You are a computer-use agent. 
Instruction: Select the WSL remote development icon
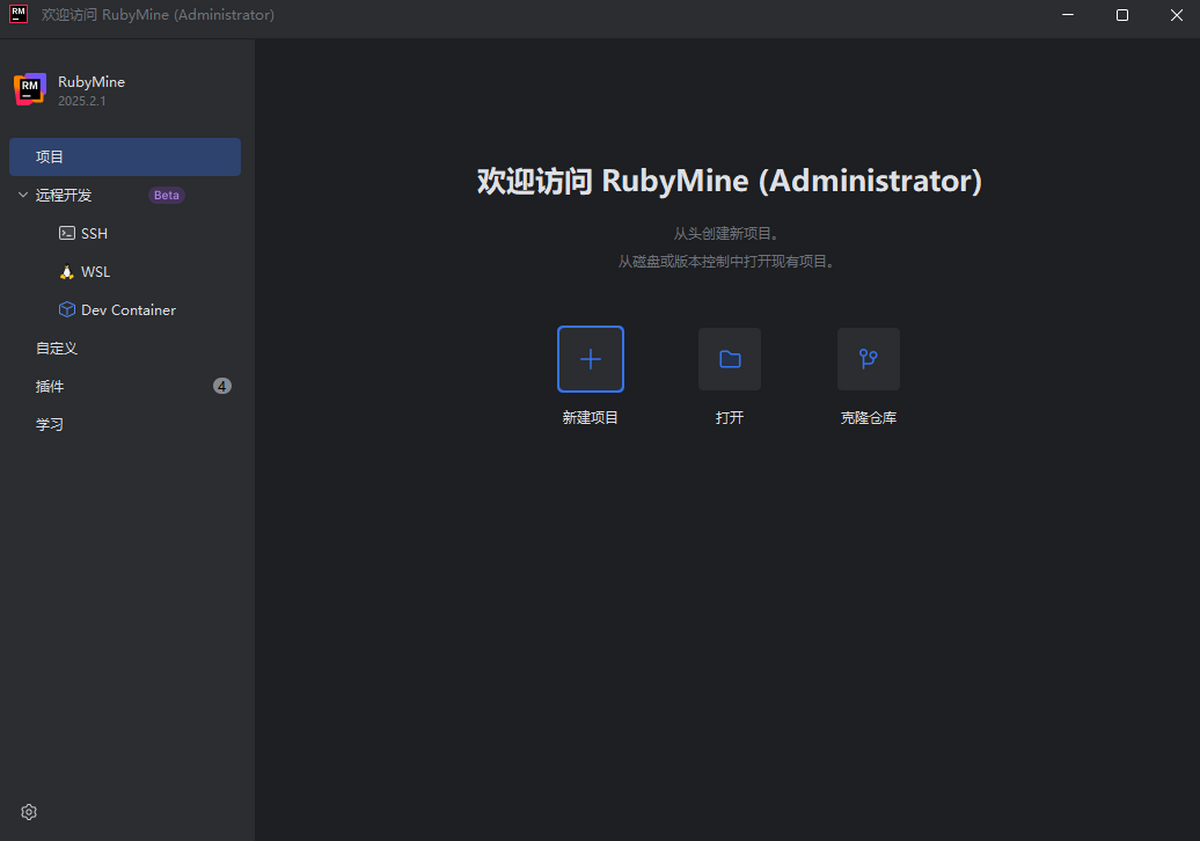[x=65, y=271]
